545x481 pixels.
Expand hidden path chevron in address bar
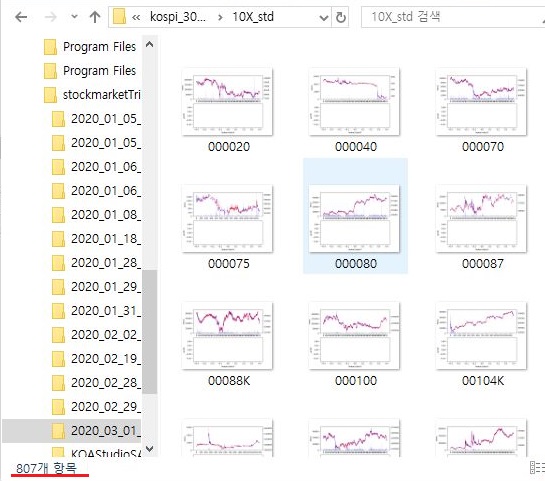tap(136, 17)
